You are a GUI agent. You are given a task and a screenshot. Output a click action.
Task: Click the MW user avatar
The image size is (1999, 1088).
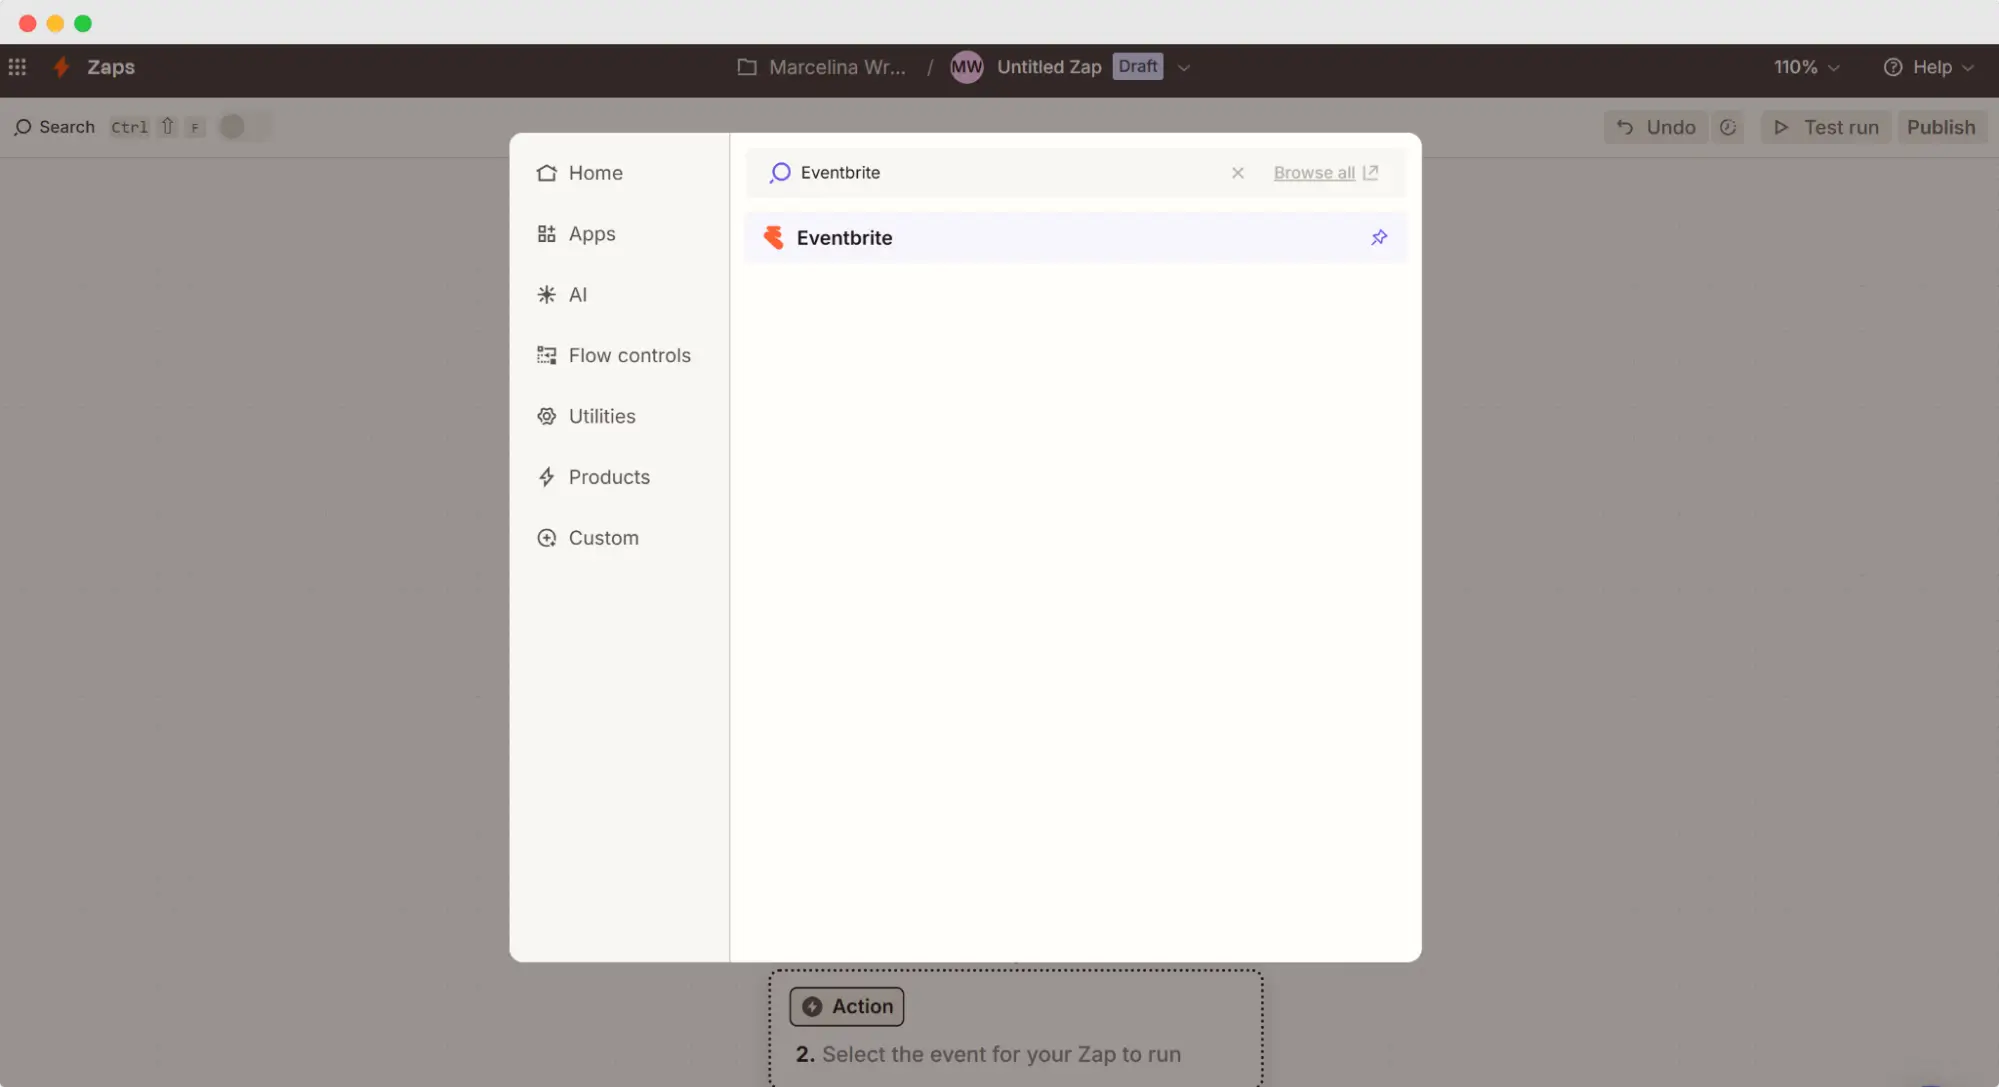(x=966, y=67)
